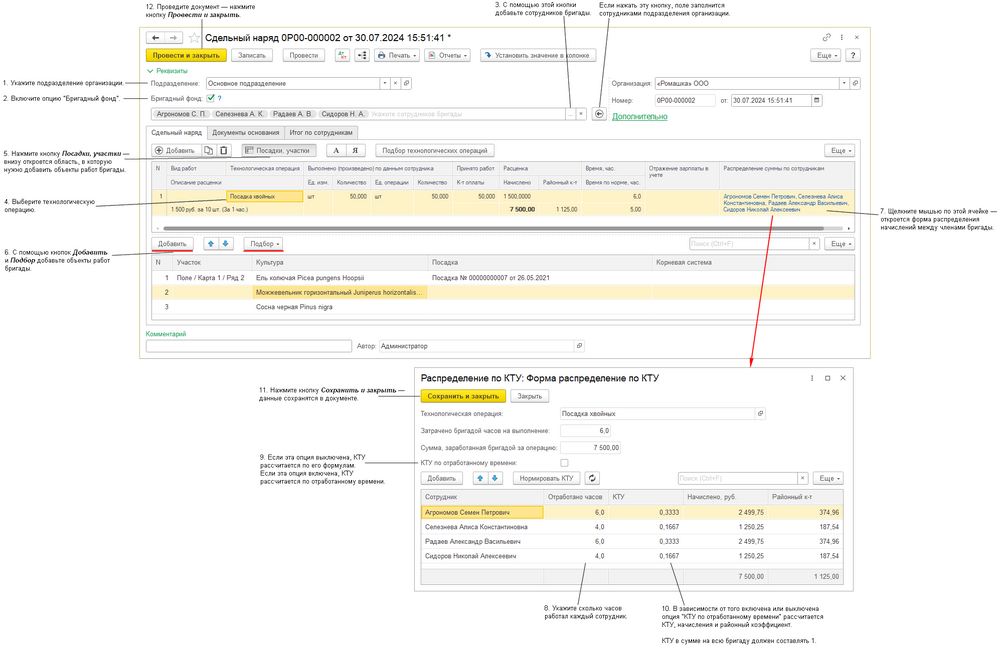Click fill employees from department arrow button
Image resolution: width=1000 pixels, height=646 pixels.
click(x=599, y=114)
